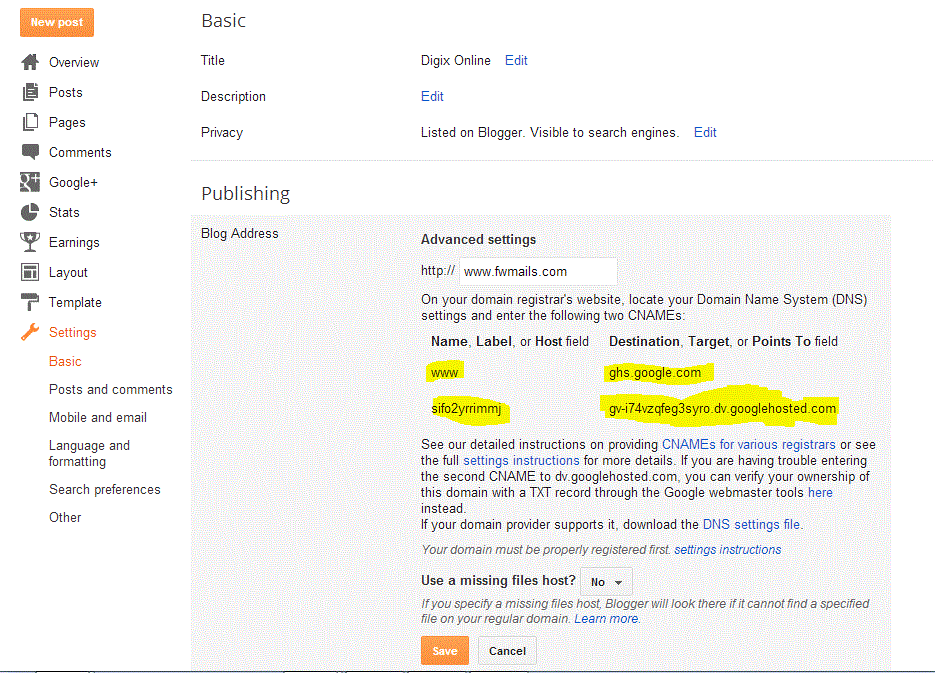Click the Comments speech bubble icon
935x673 pixels.
click(x=30, y=152)
